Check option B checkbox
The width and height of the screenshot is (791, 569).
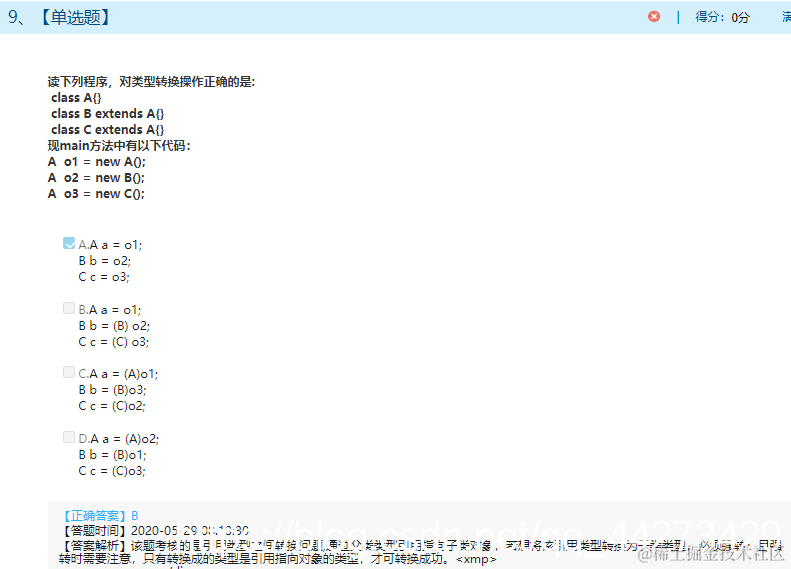[69, 308]
